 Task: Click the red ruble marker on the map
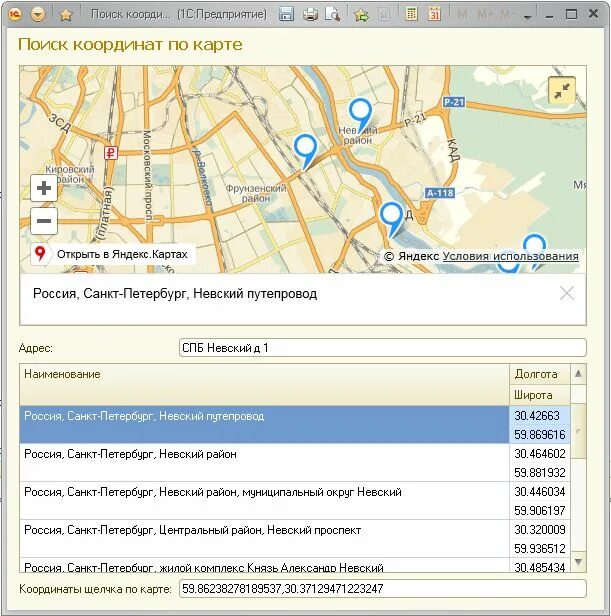tap(111, 153)
